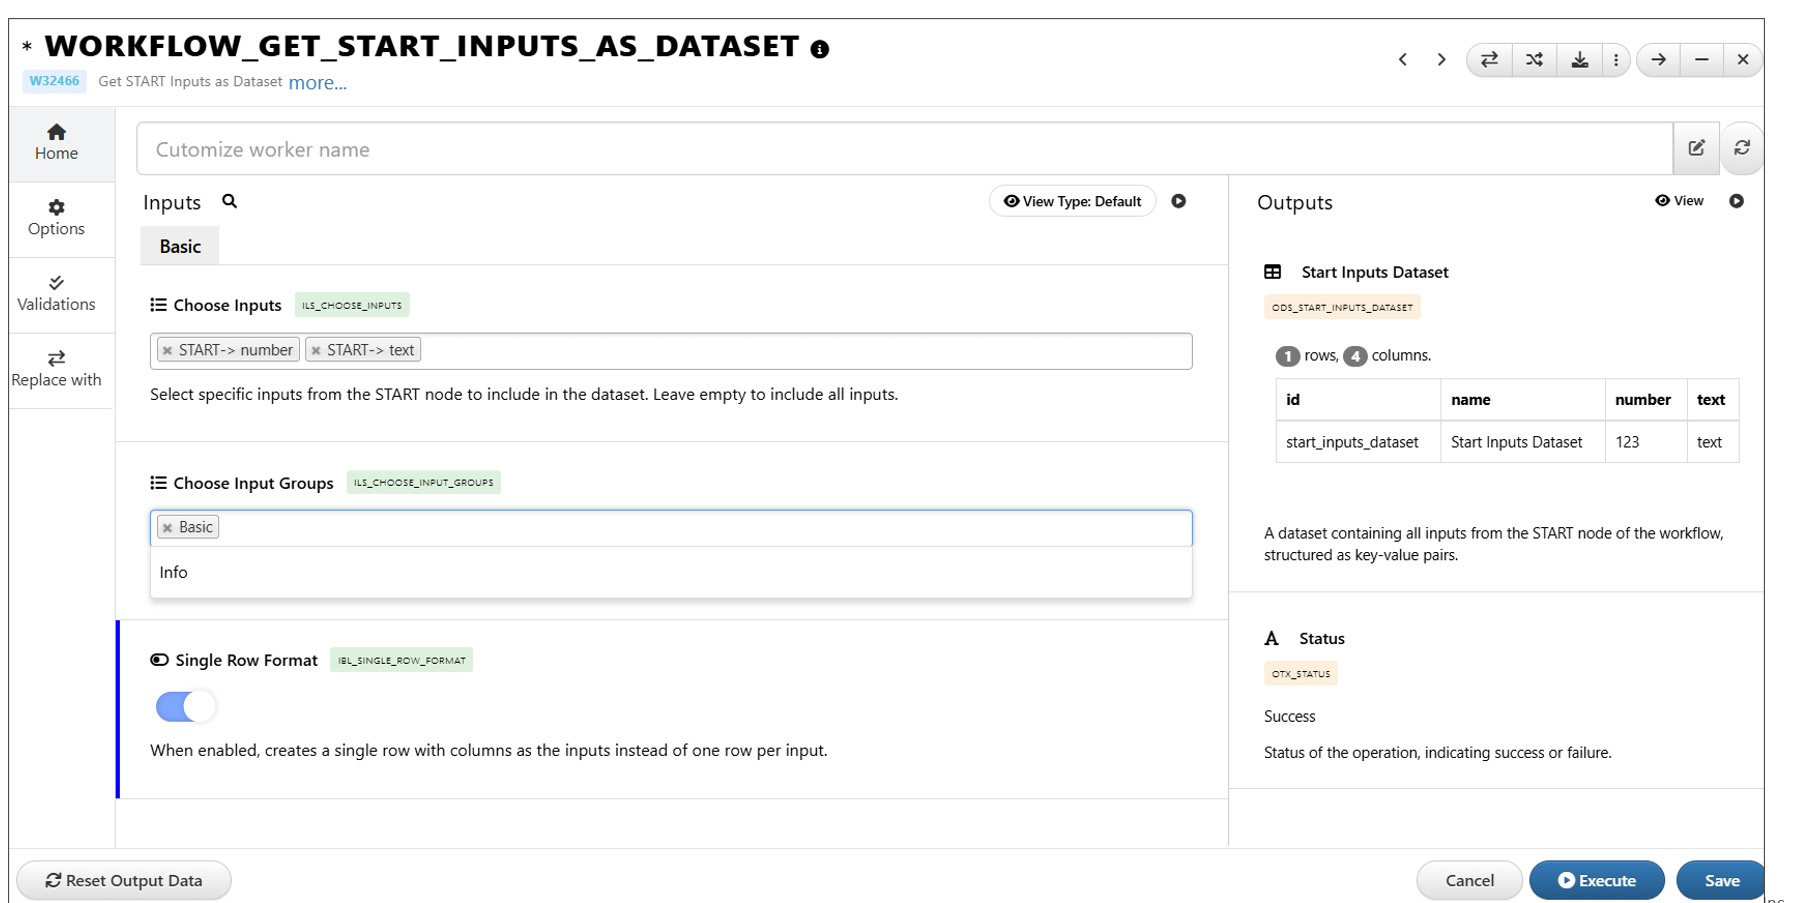Click the refresh icon next to name field
The image size is (1799, 903).
1742,148
